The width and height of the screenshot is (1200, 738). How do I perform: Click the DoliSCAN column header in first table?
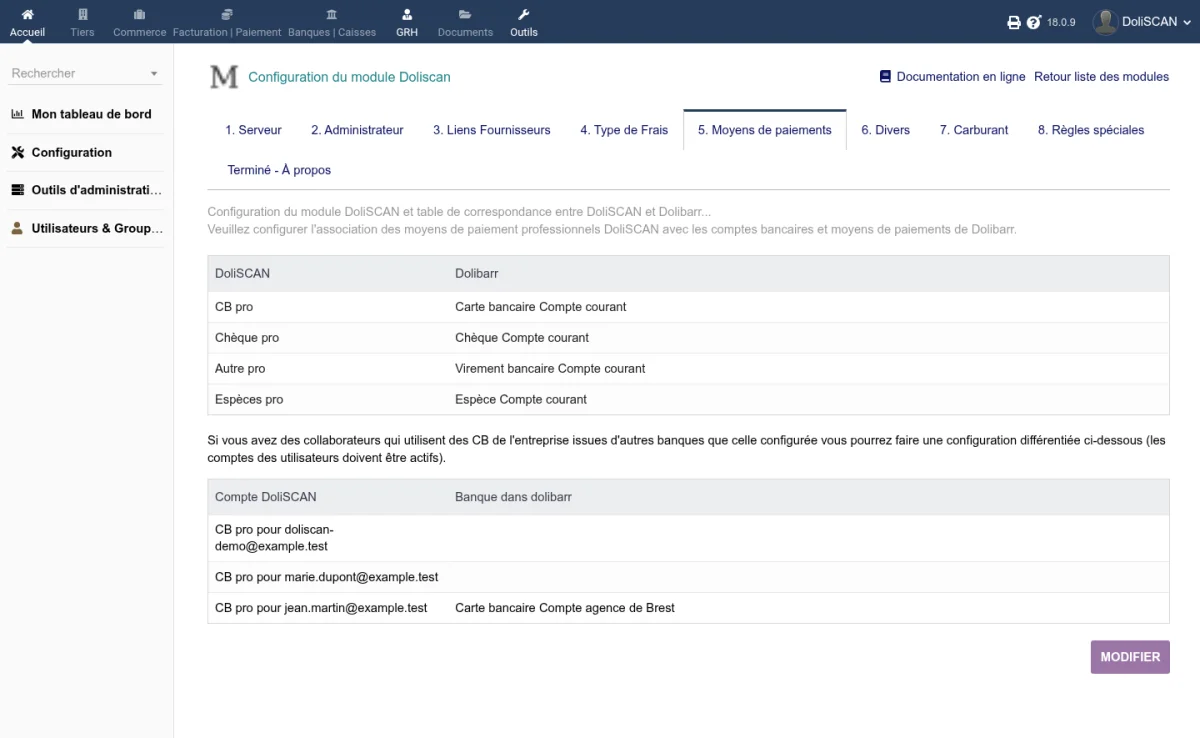point(242,272)
